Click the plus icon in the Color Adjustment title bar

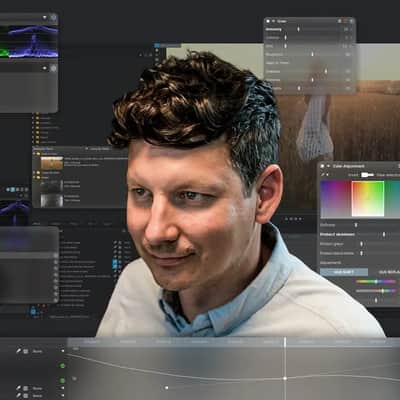tap(328, 166)
